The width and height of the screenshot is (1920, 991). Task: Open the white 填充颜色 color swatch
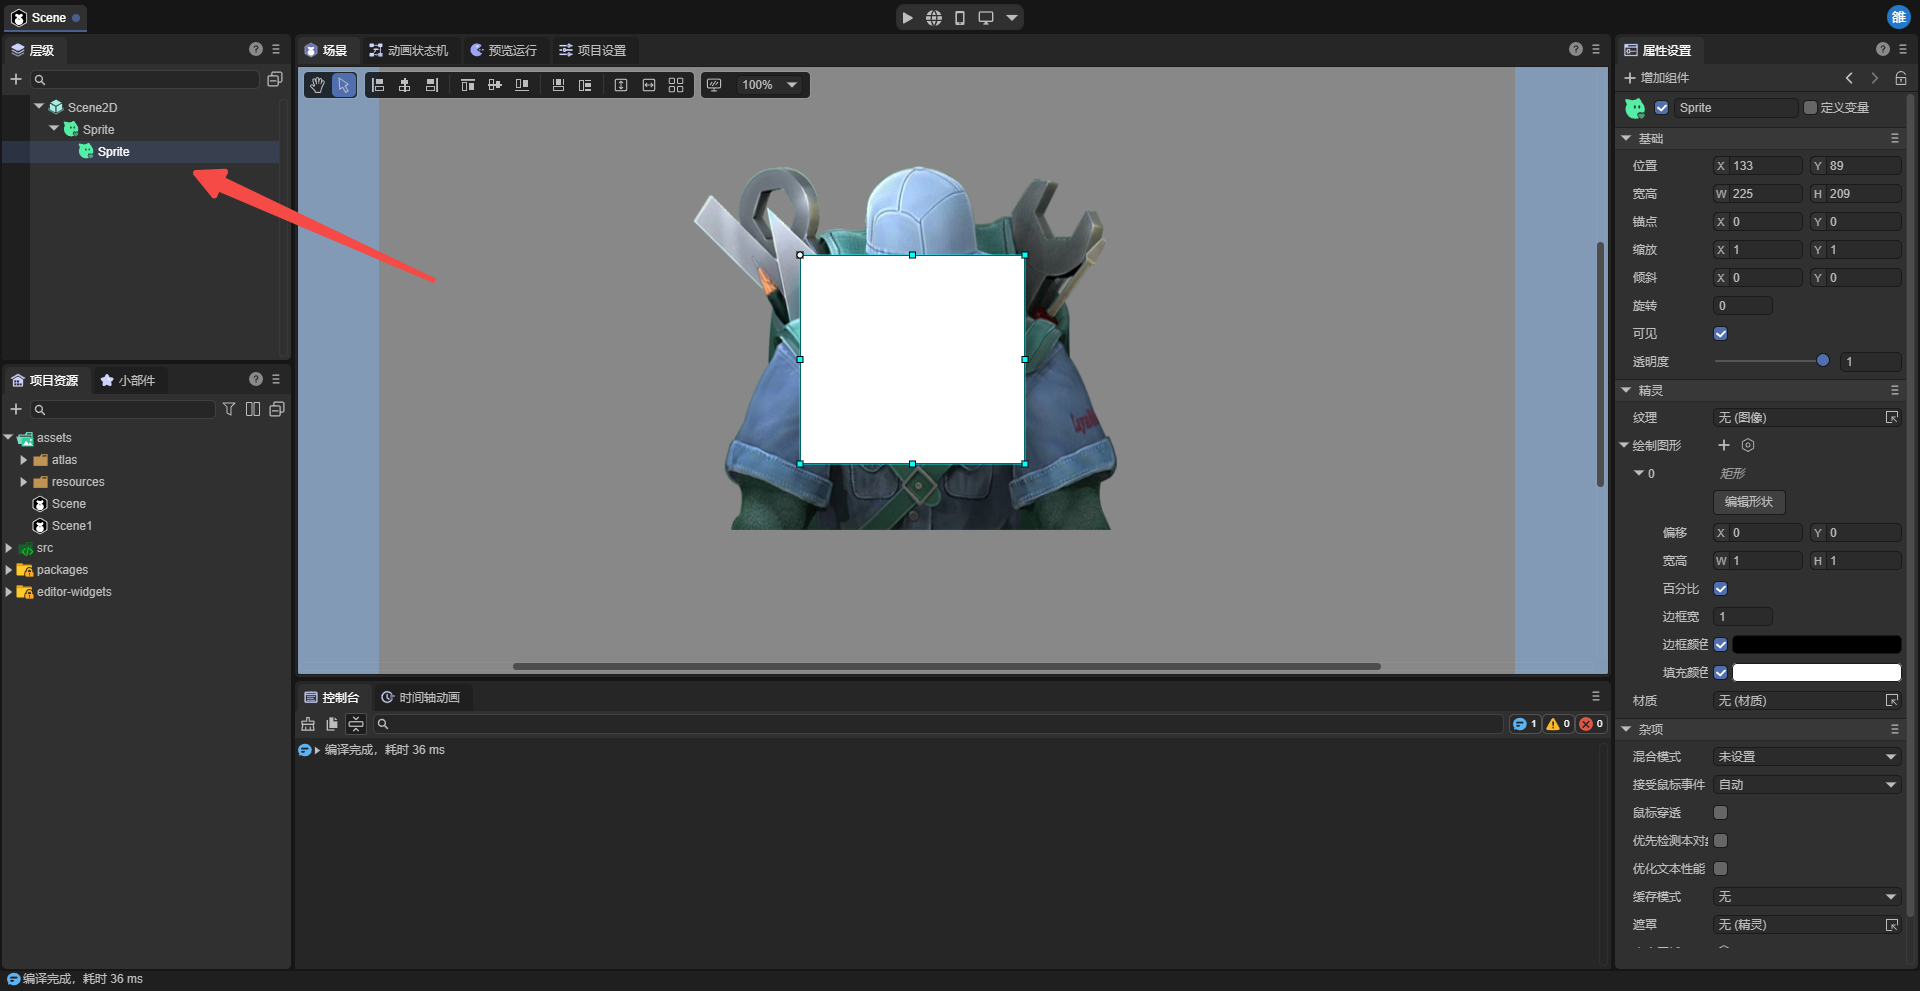pyautogui.click(x=1815, y=673)
